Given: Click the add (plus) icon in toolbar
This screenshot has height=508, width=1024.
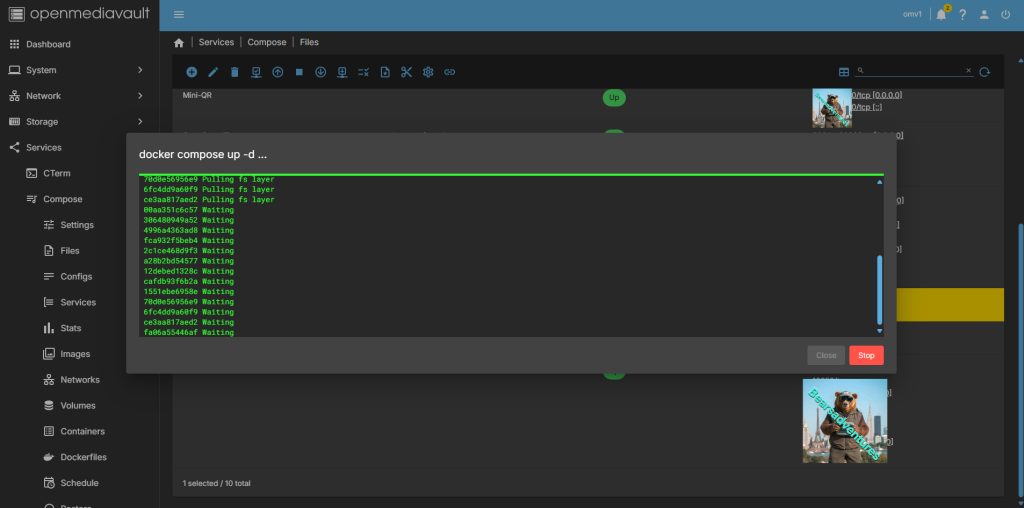Looking at the screenshot, I should point(192,72).
